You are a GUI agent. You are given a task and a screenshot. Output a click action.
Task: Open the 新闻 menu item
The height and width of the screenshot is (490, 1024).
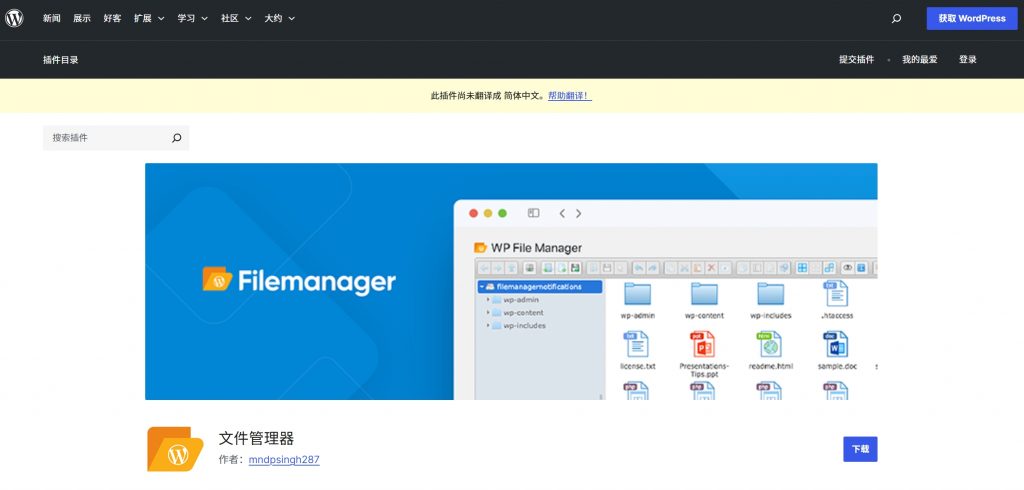tap(52, 18)
